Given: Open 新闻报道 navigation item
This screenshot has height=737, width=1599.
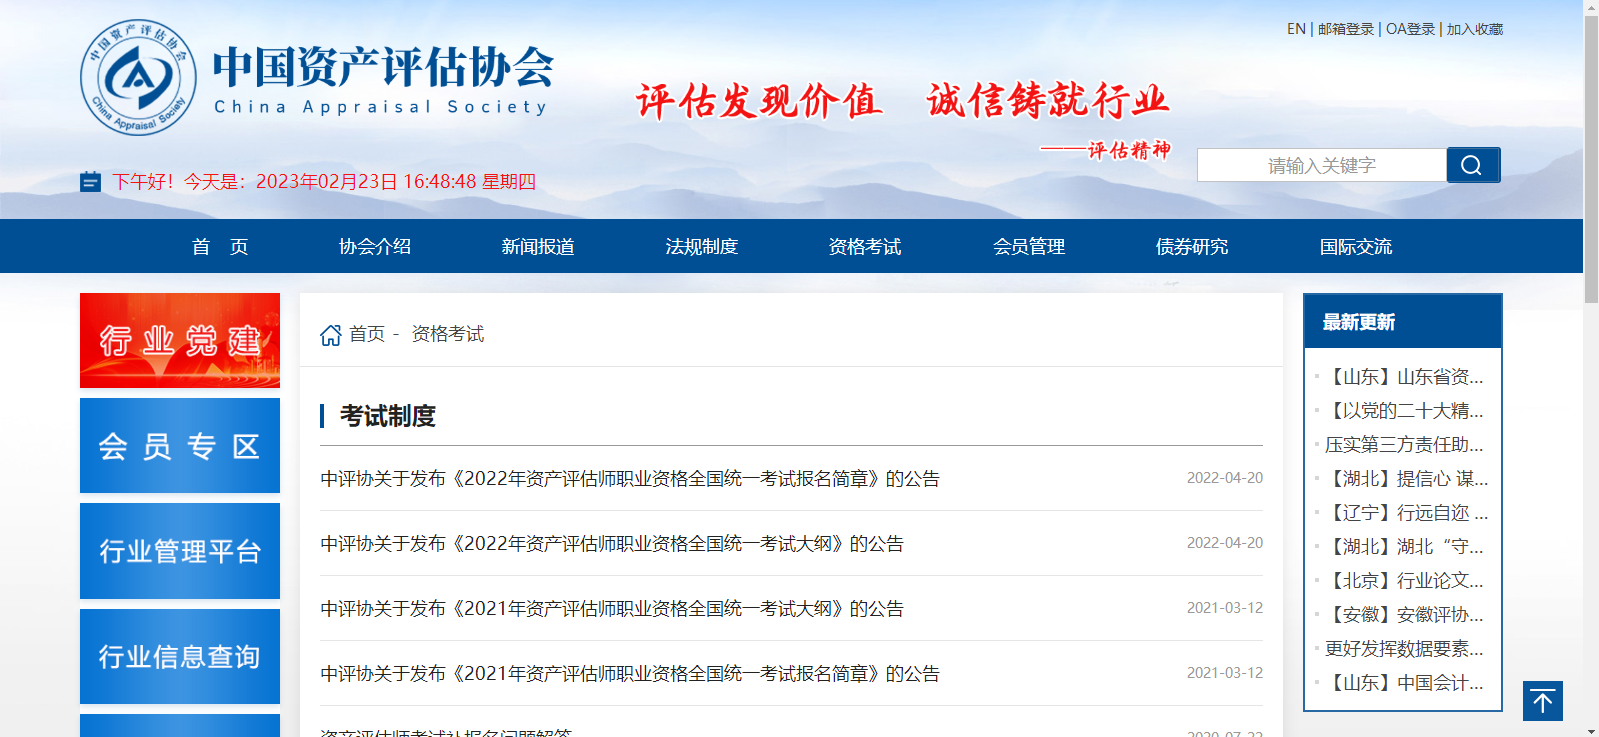Looking at the screenshot, I should click(x=538, y=247).
